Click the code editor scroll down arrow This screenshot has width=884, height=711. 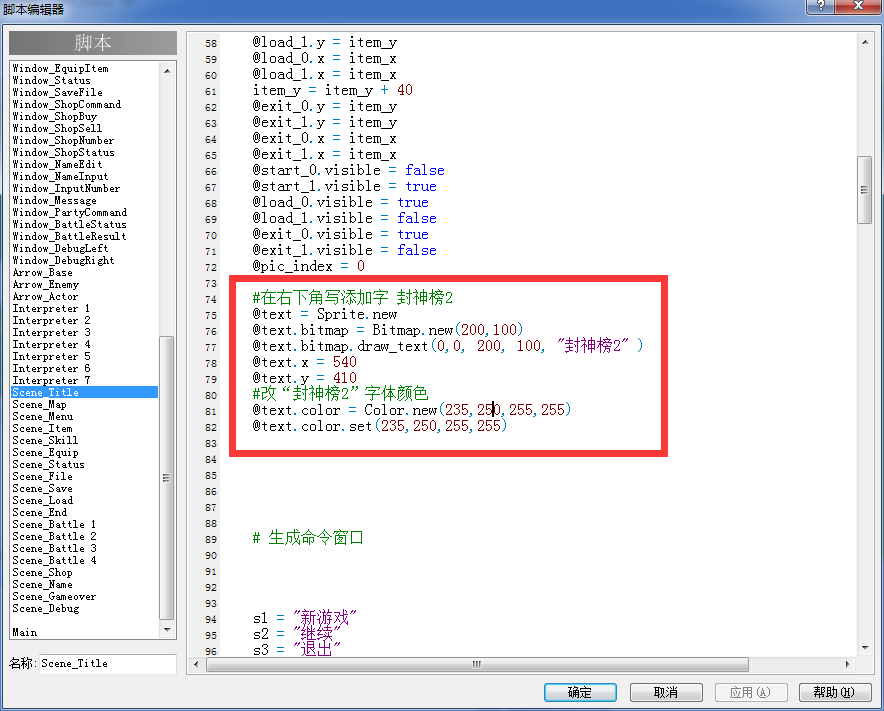[865, 648]
